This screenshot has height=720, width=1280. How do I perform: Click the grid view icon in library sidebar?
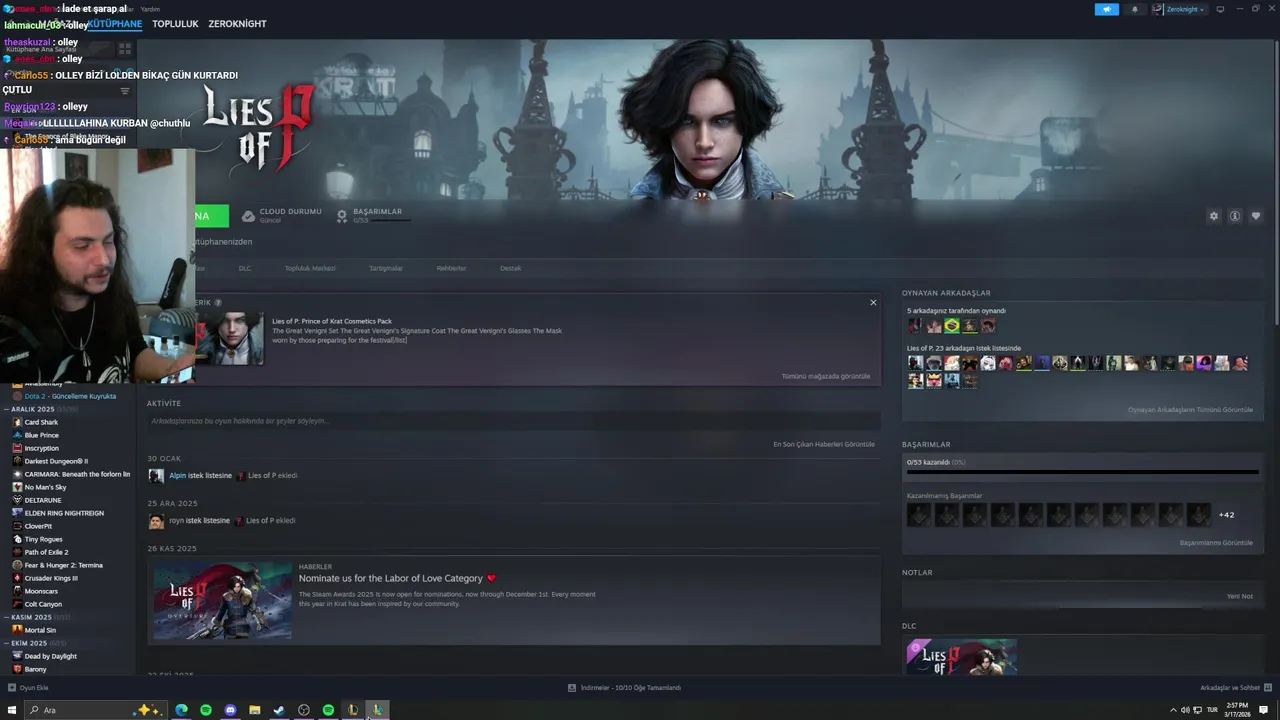(x=125, y=48)
